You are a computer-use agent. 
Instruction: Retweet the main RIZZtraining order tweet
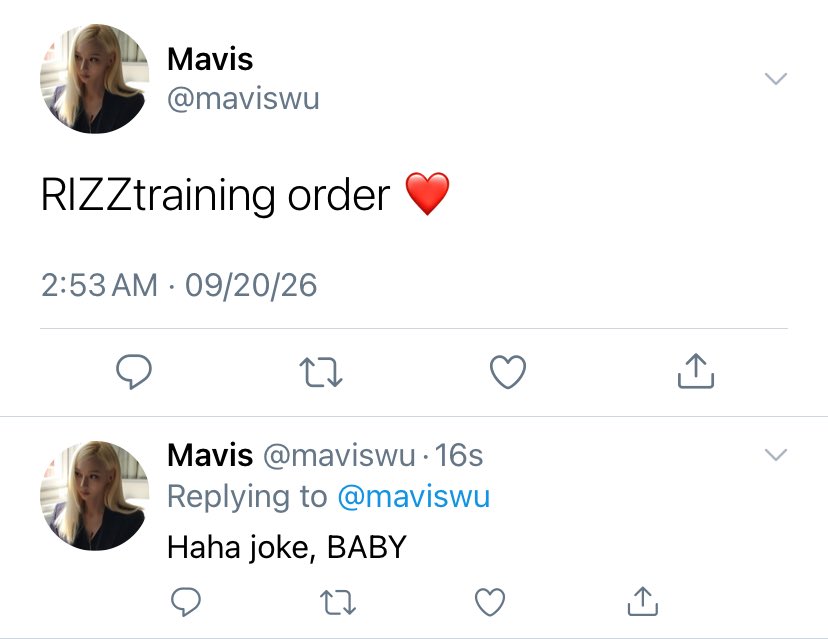[321, 372]
